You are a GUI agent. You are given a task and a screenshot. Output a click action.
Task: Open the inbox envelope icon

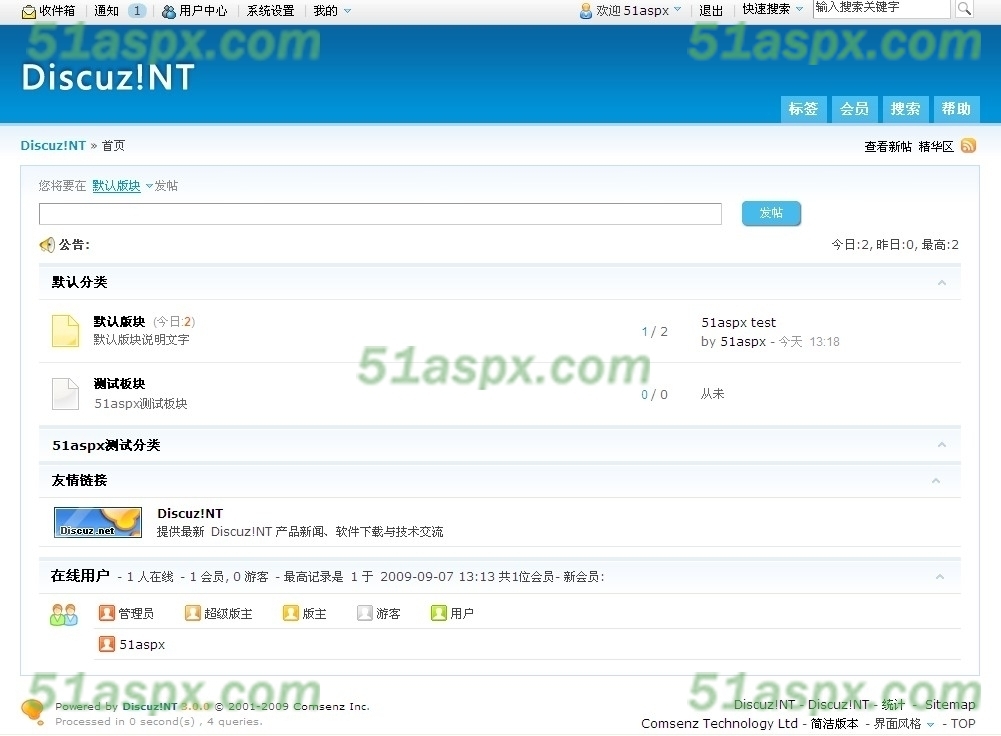tap(29, 11)
